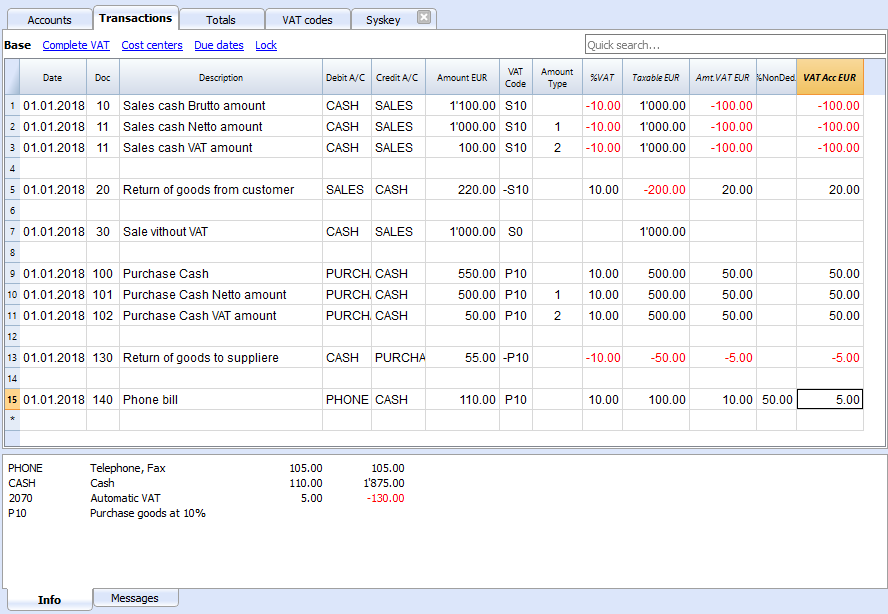Select row header number 5
This screenshot has width=888, height=614.
click(x=12, y=190)
